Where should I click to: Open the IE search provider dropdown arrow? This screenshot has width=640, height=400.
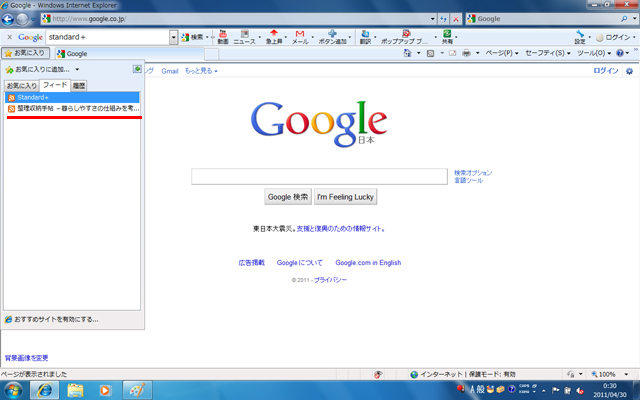634,19
